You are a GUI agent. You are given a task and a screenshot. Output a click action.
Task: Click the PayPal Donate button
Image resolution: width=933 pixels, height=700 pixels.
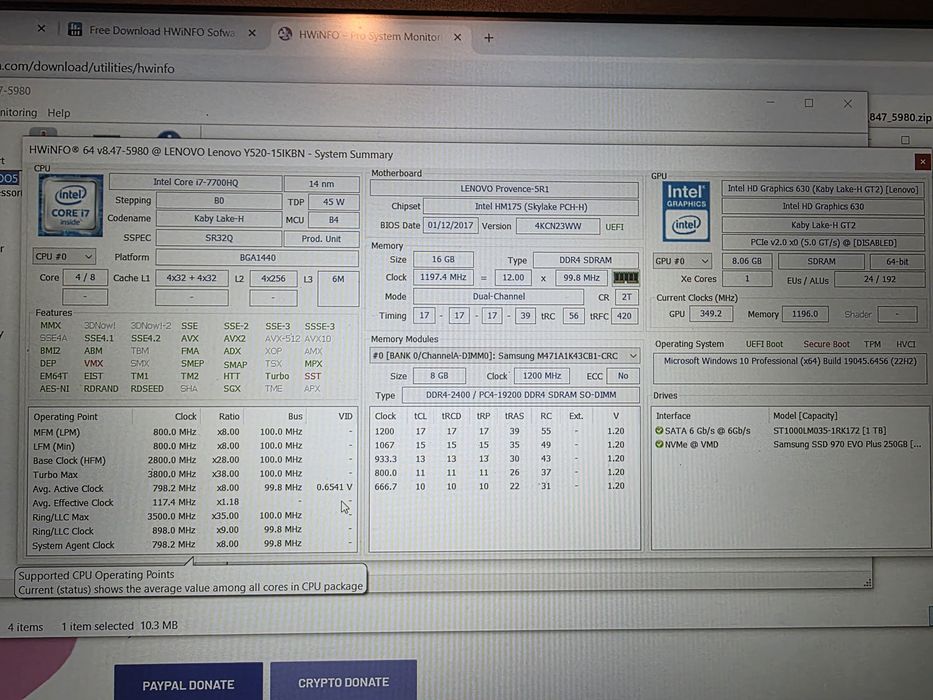click(x=188, y=683)
